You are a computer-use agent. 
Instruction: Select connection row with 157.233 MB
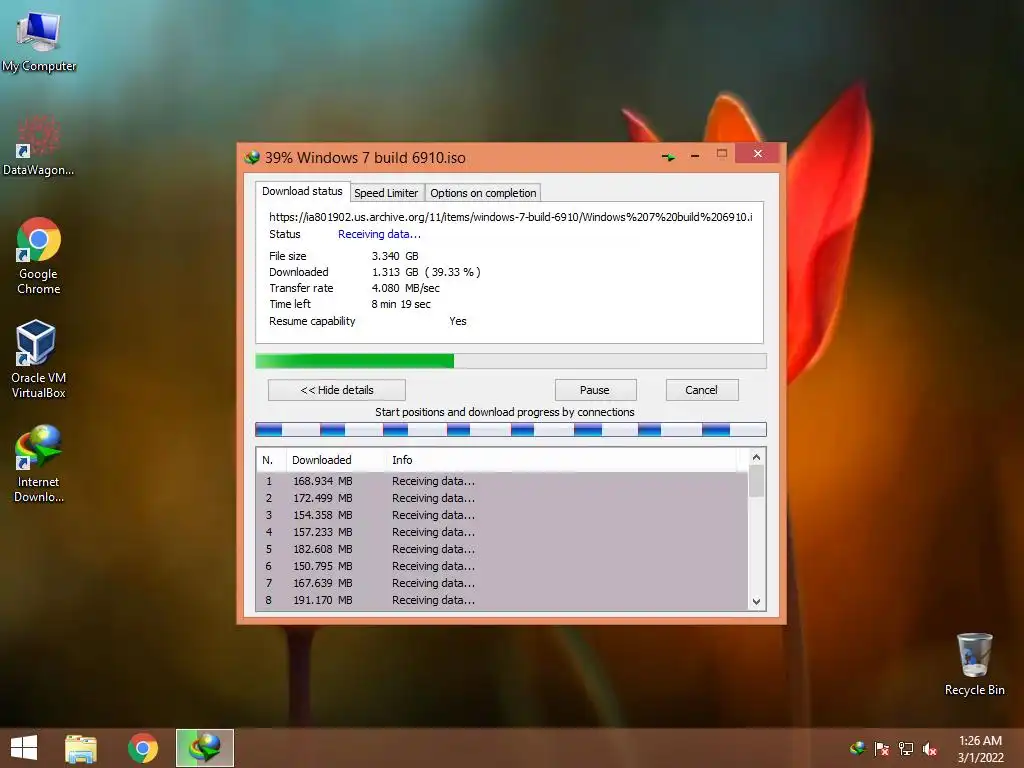[x=502, y=532]
